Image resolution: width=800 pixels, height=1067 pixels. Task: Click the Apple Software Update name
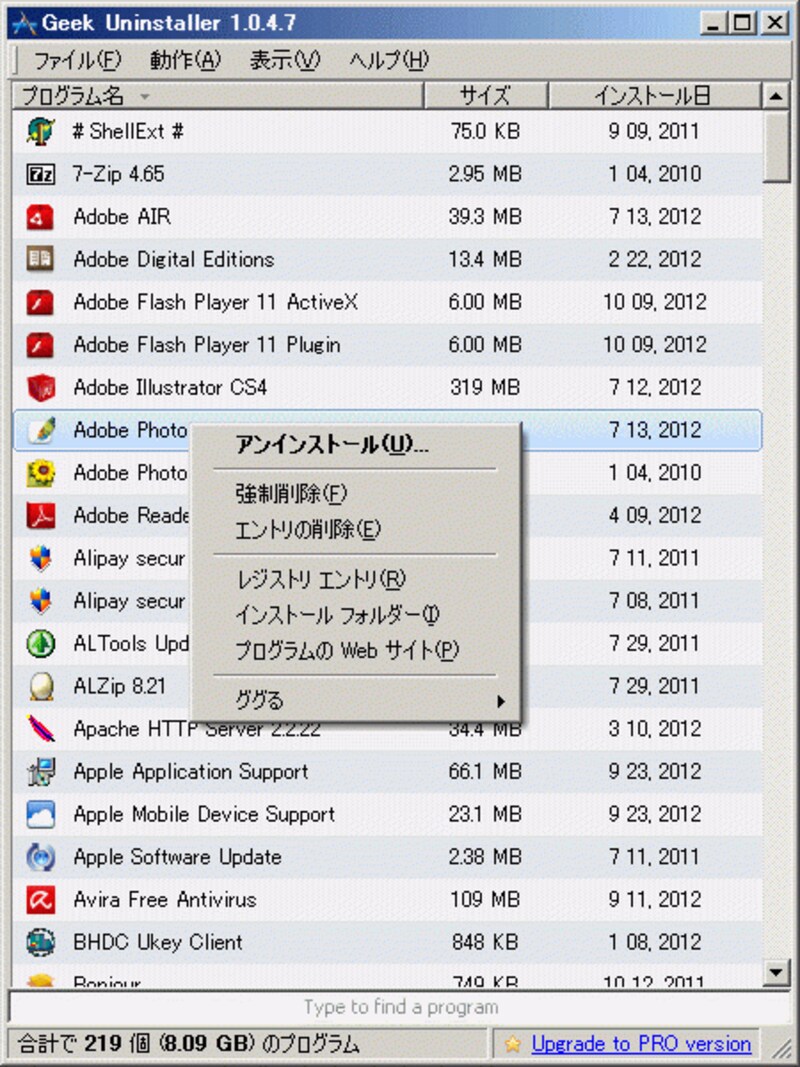tap(178, 857)
